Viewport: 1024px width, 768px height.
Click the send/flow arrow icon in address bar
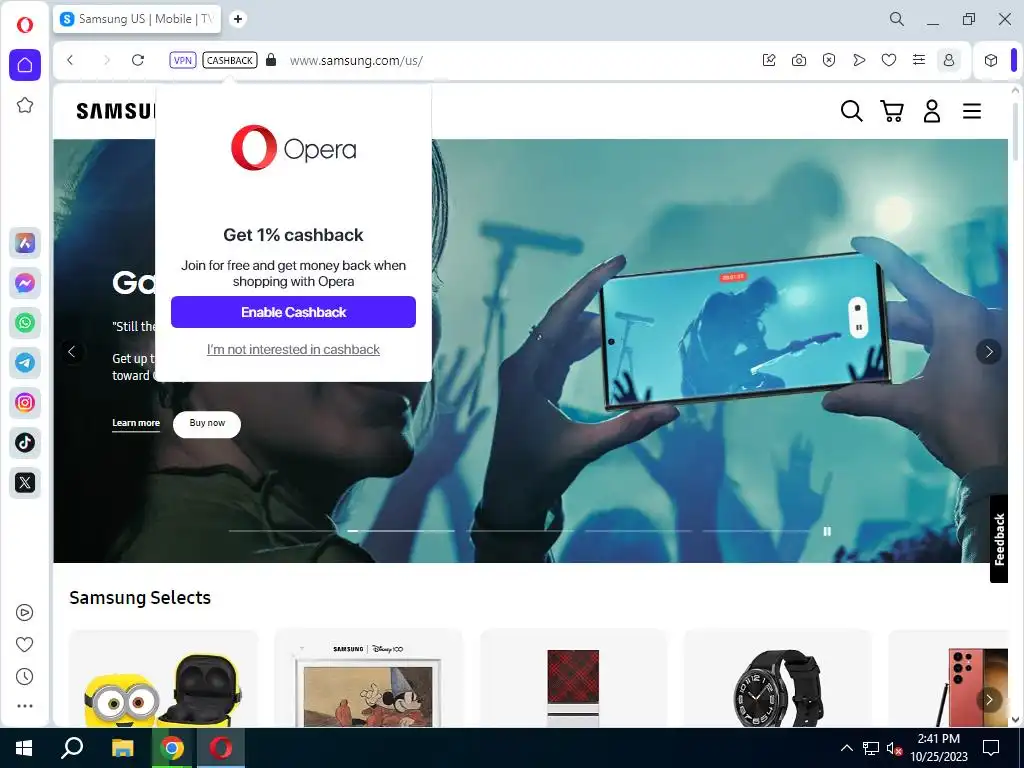[859, 60]
